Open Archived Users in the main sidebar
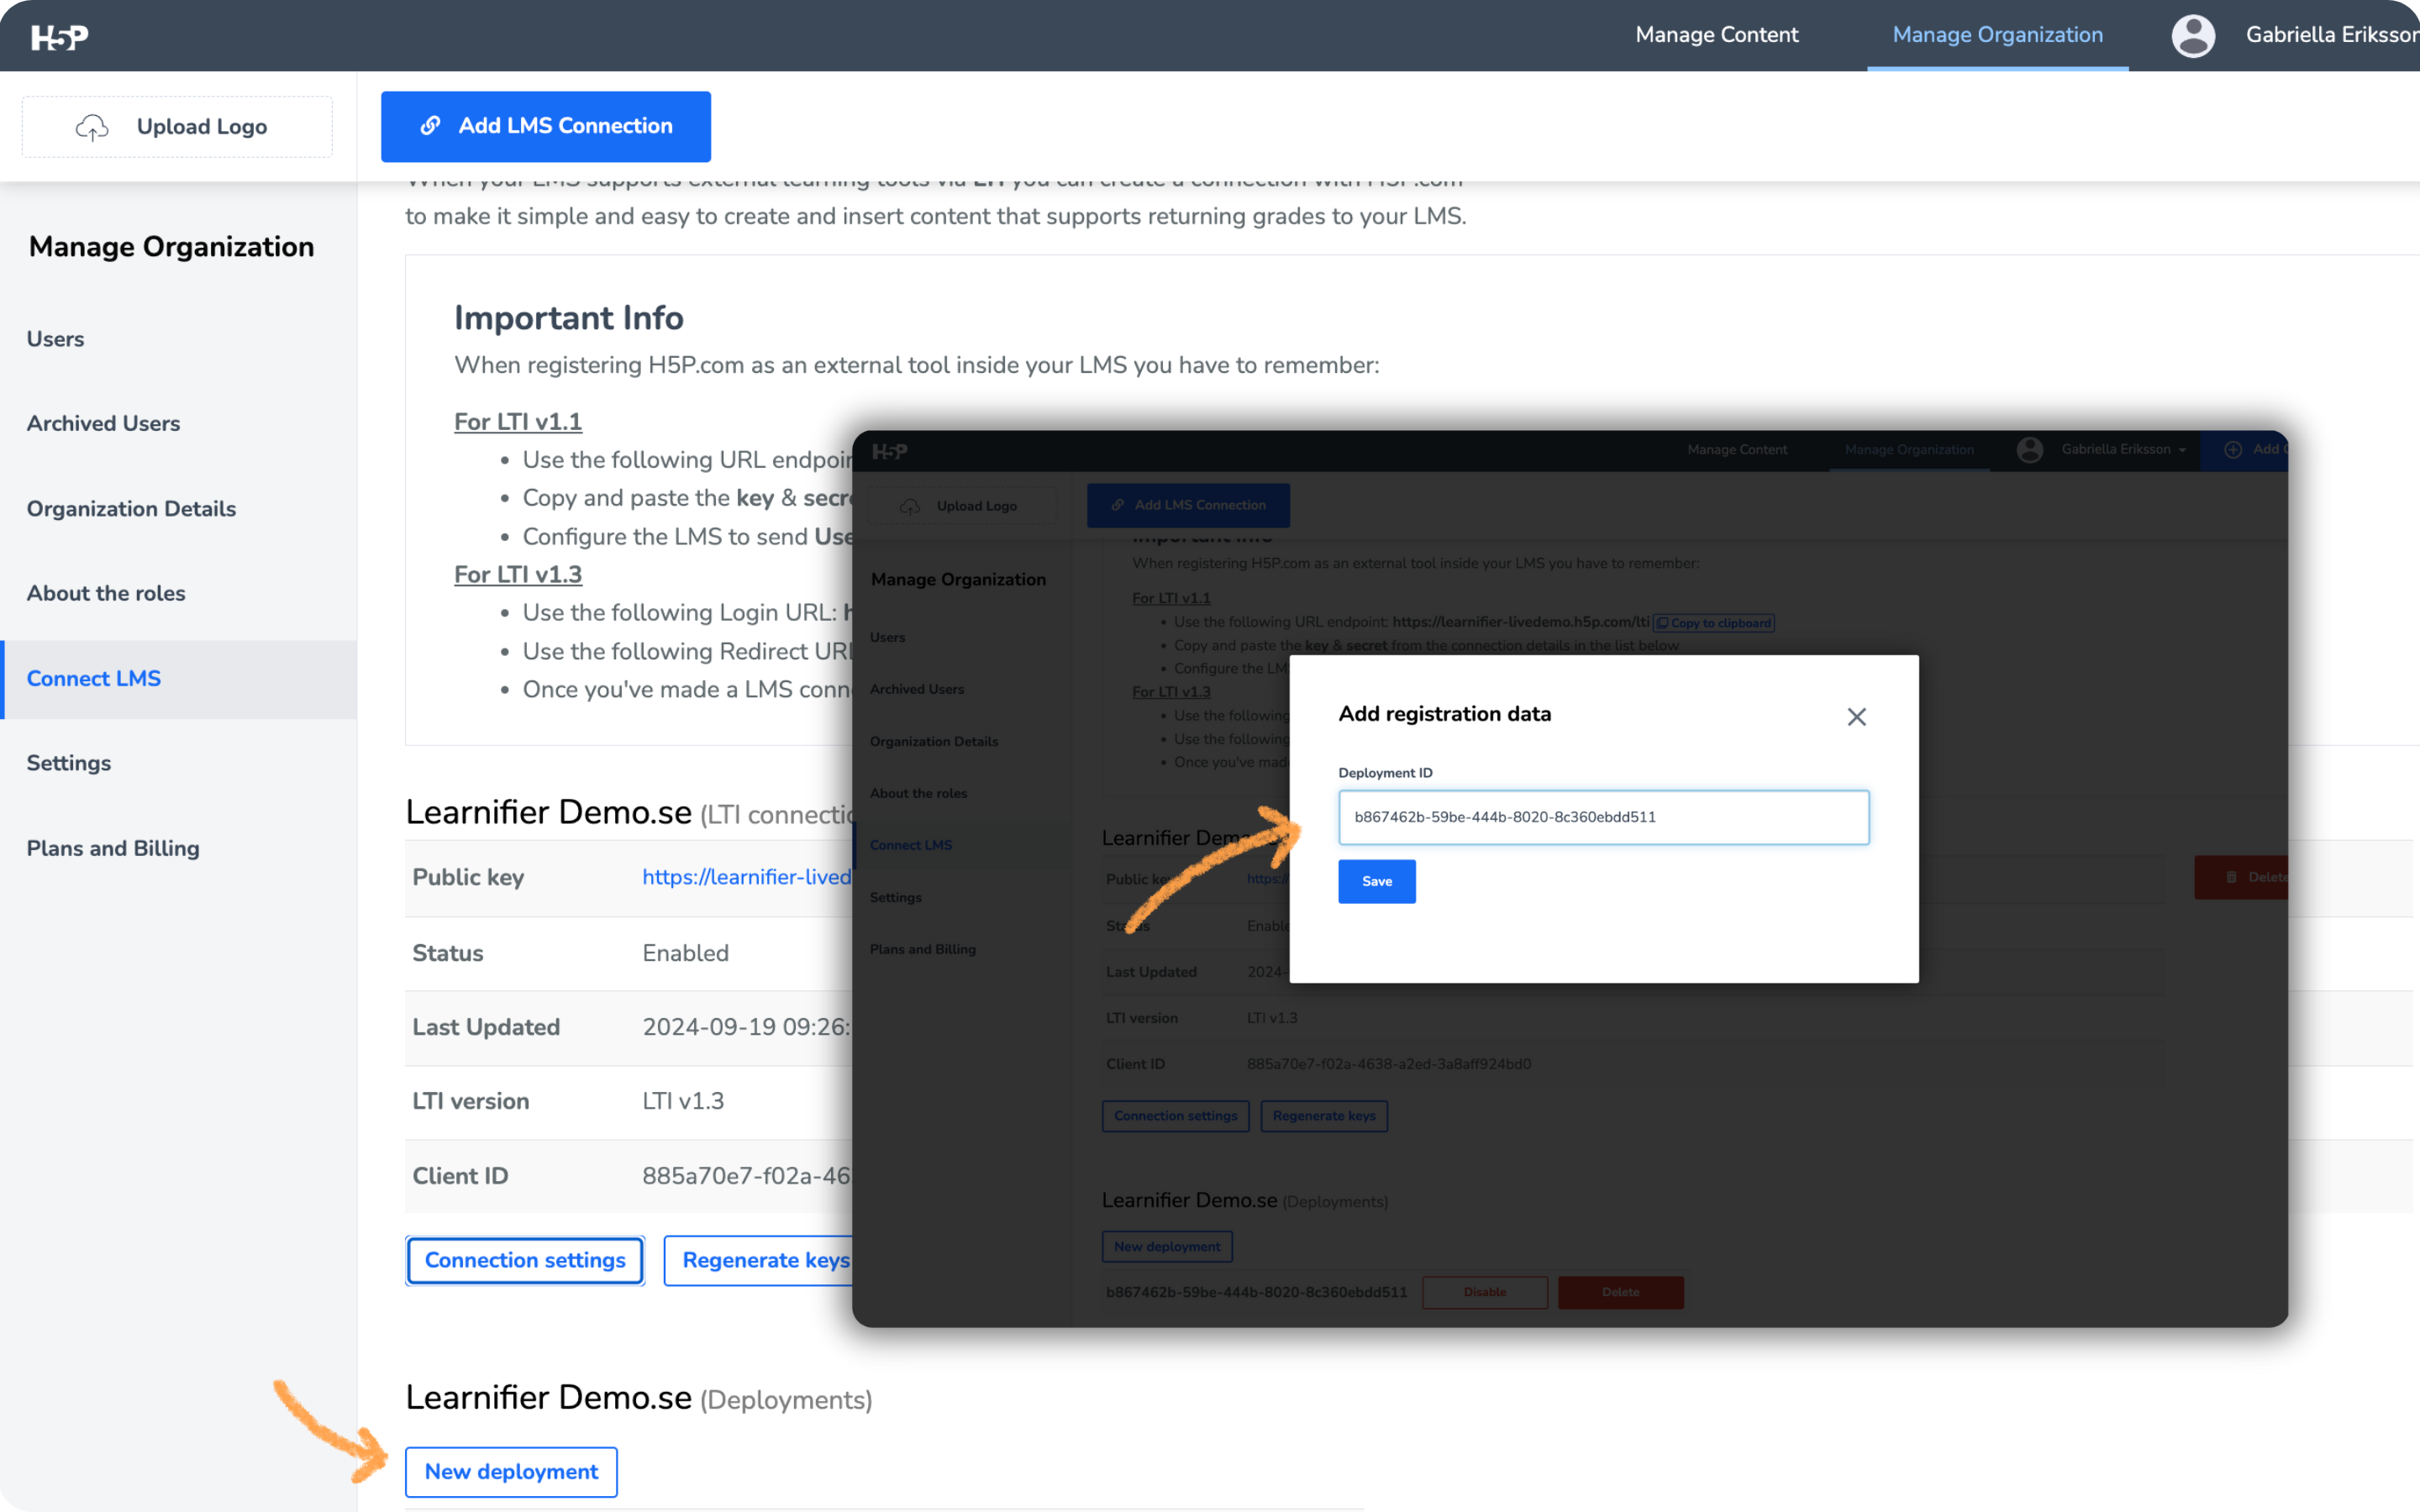Screen dimensions: 2420x1512 103,424
